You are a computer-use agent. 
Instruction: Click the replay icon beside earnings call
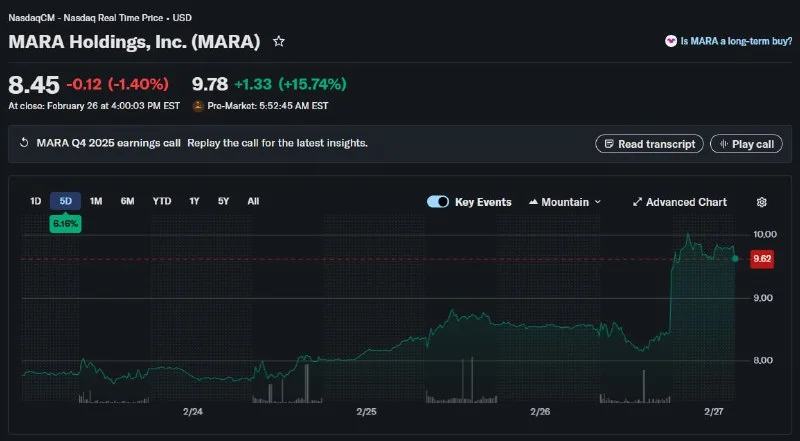(x=23, y=143)
